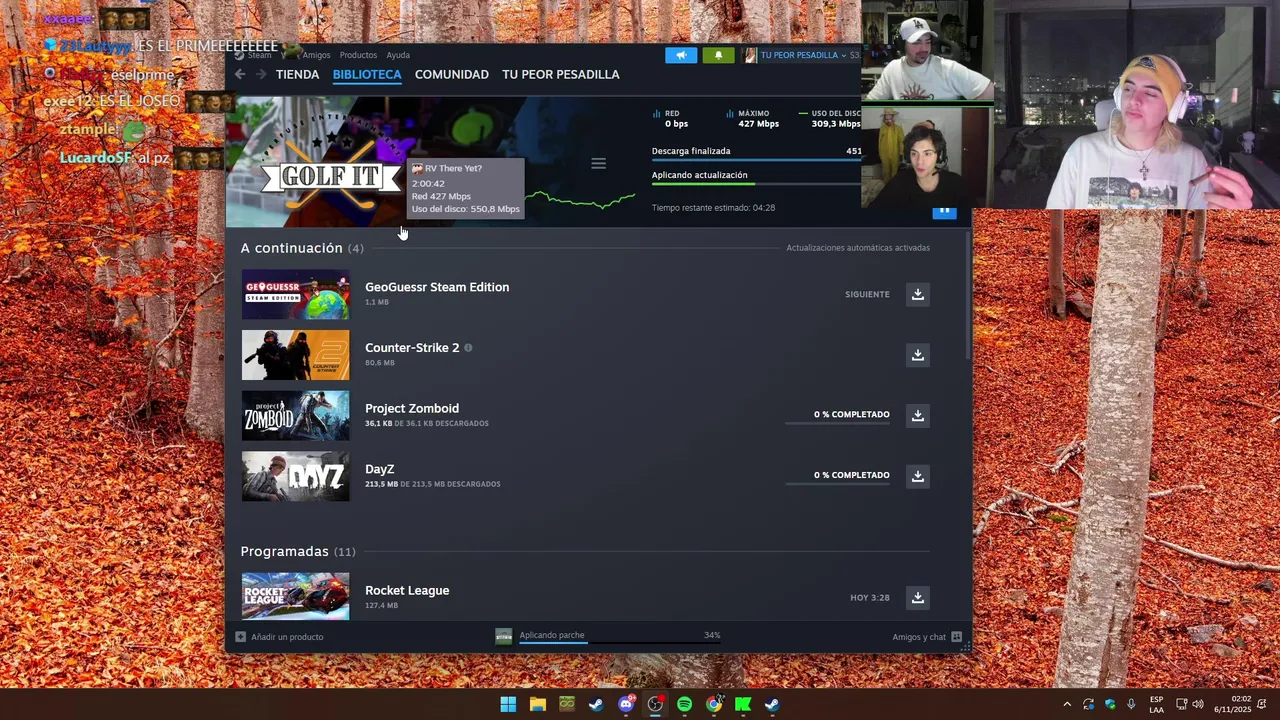Download the Rocket League update now
Screen dimensions: 1280x720
point(917,597)
